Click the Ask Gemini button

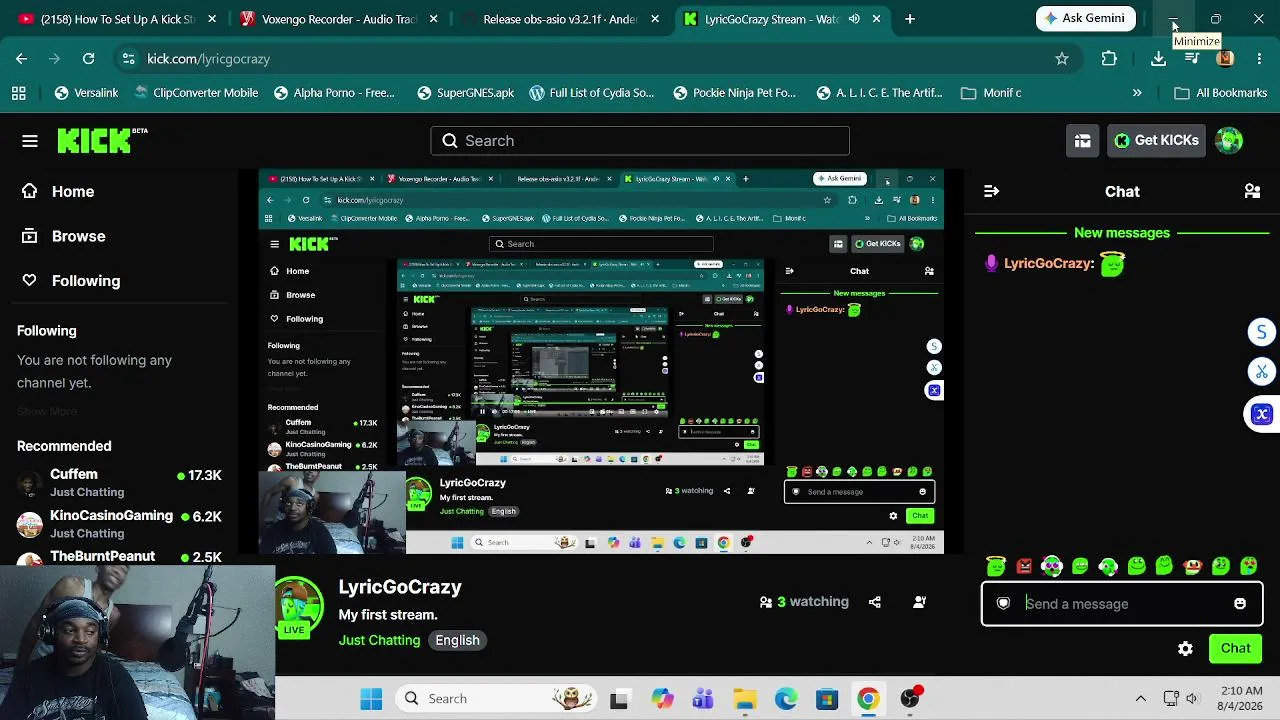coord(1085,18)
